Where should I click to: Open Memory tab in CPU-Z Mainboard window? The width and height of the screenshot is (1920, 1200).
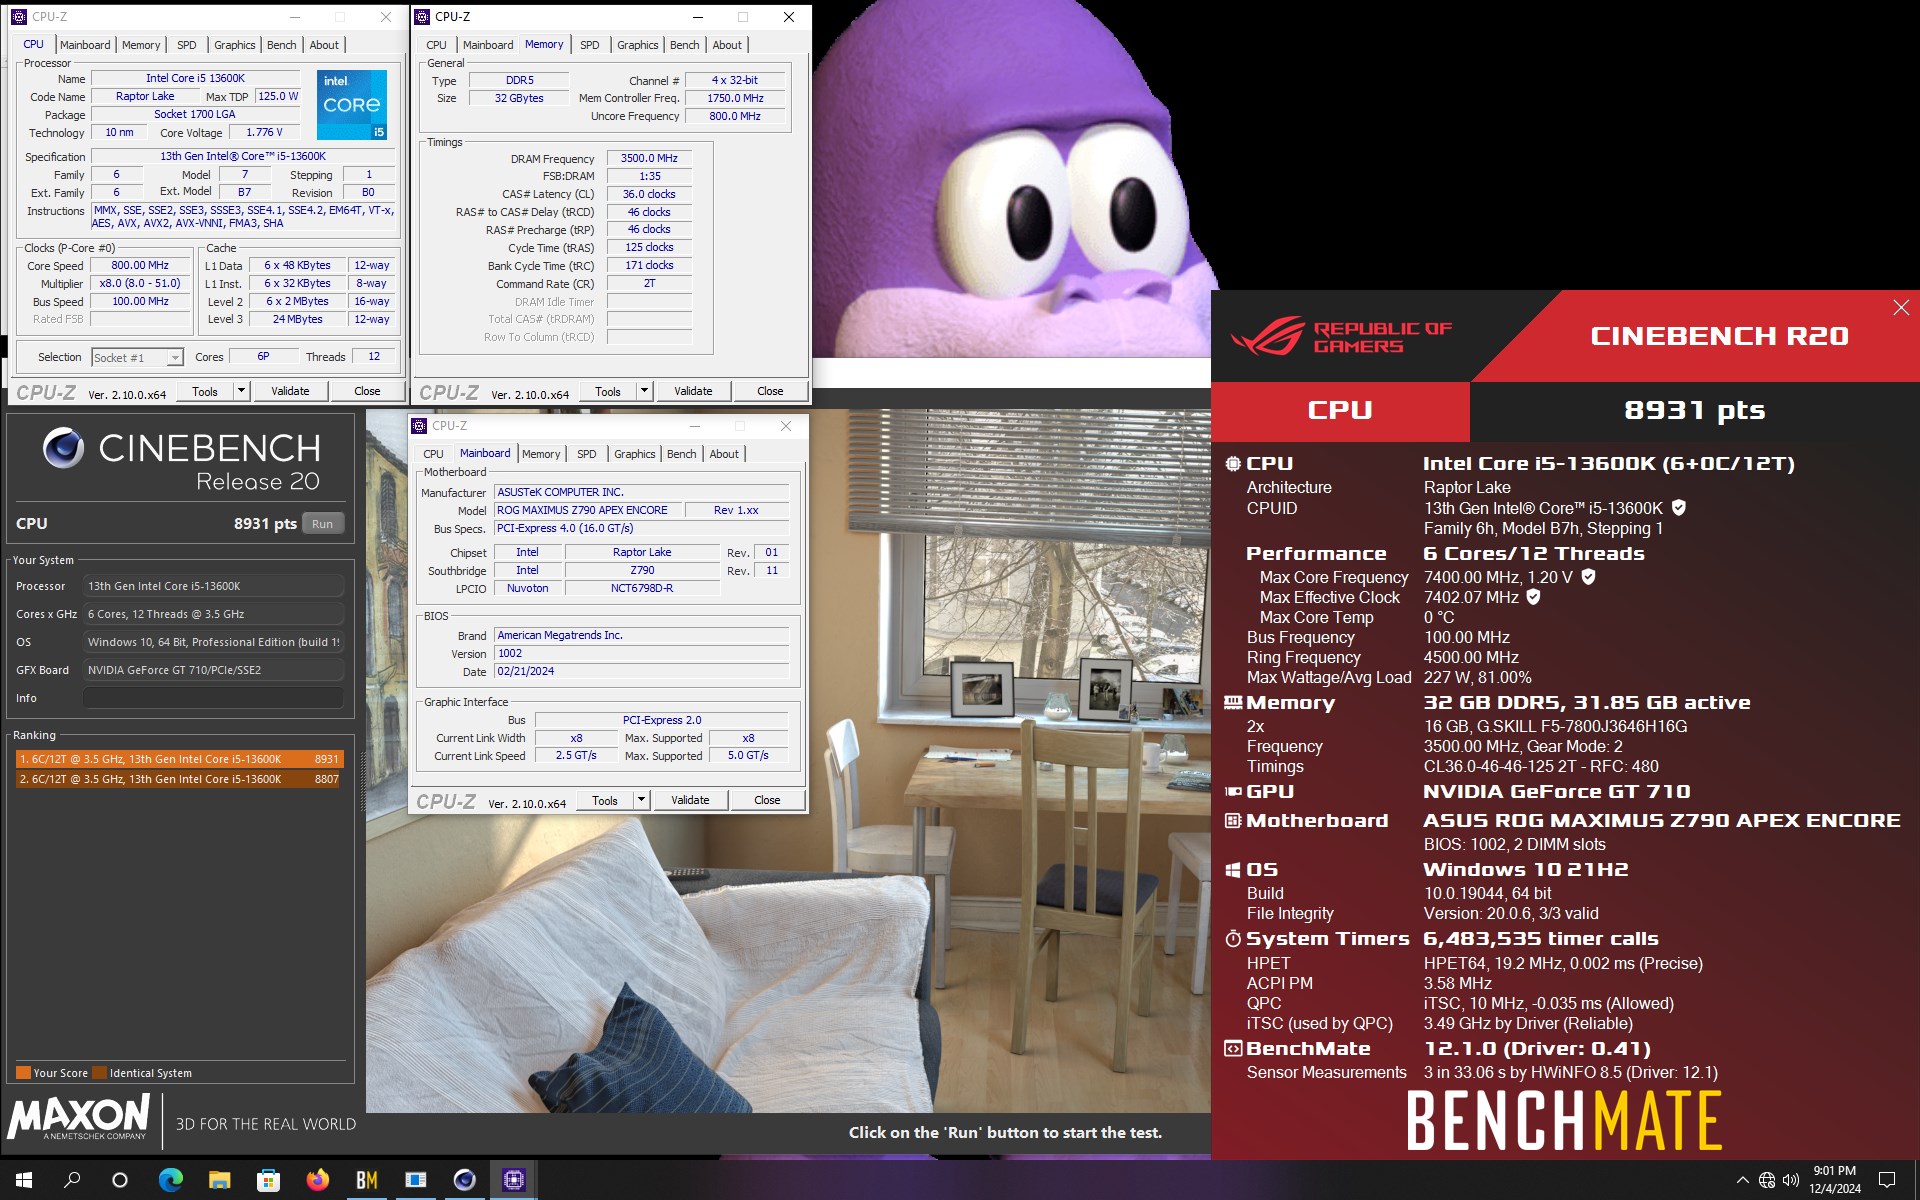[541, 454]
